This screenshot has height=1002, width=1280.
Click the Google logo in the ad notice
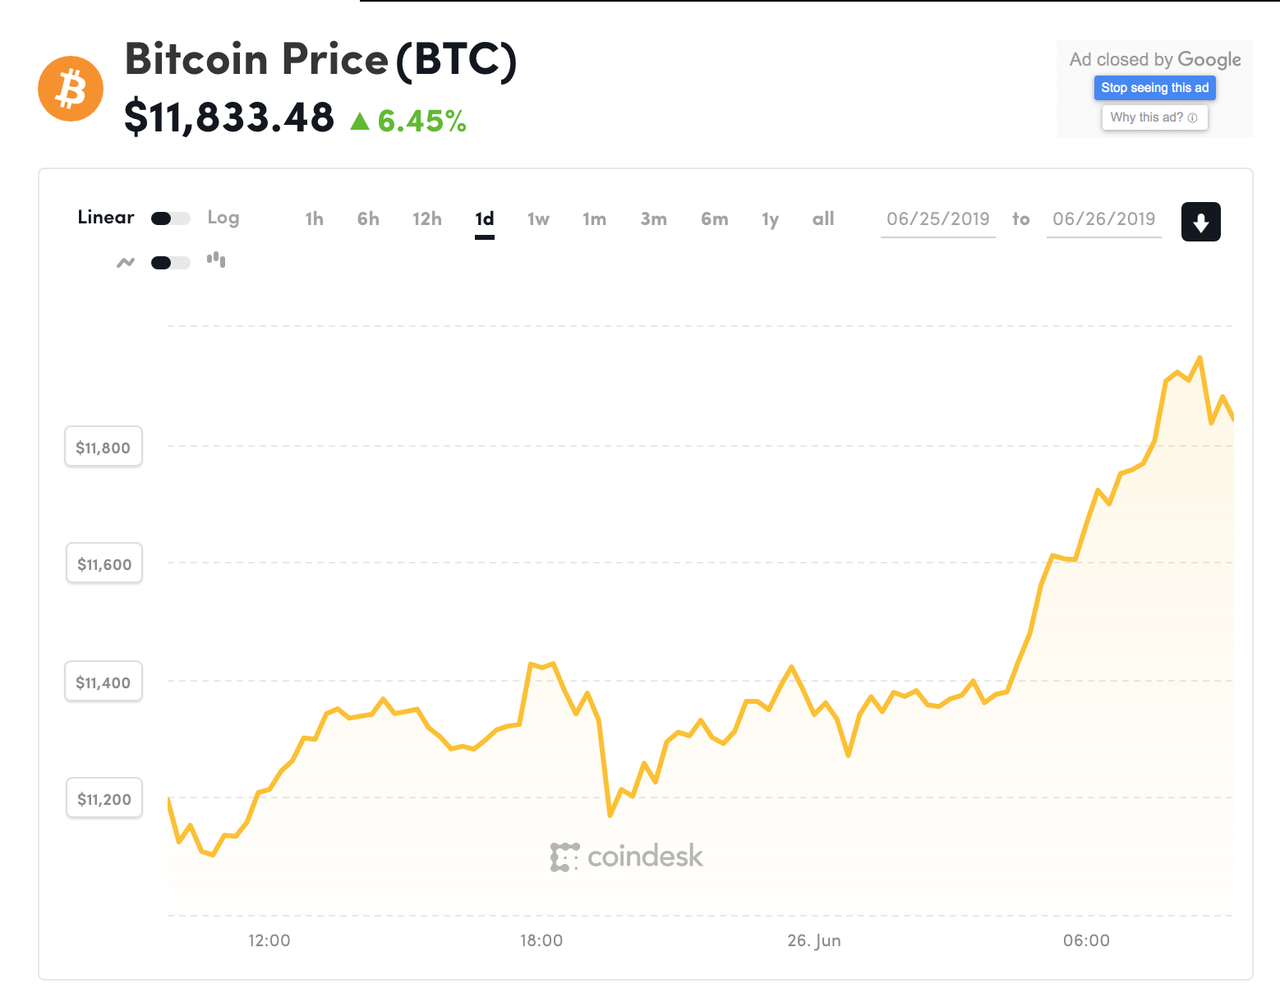tap(1212, 59)
